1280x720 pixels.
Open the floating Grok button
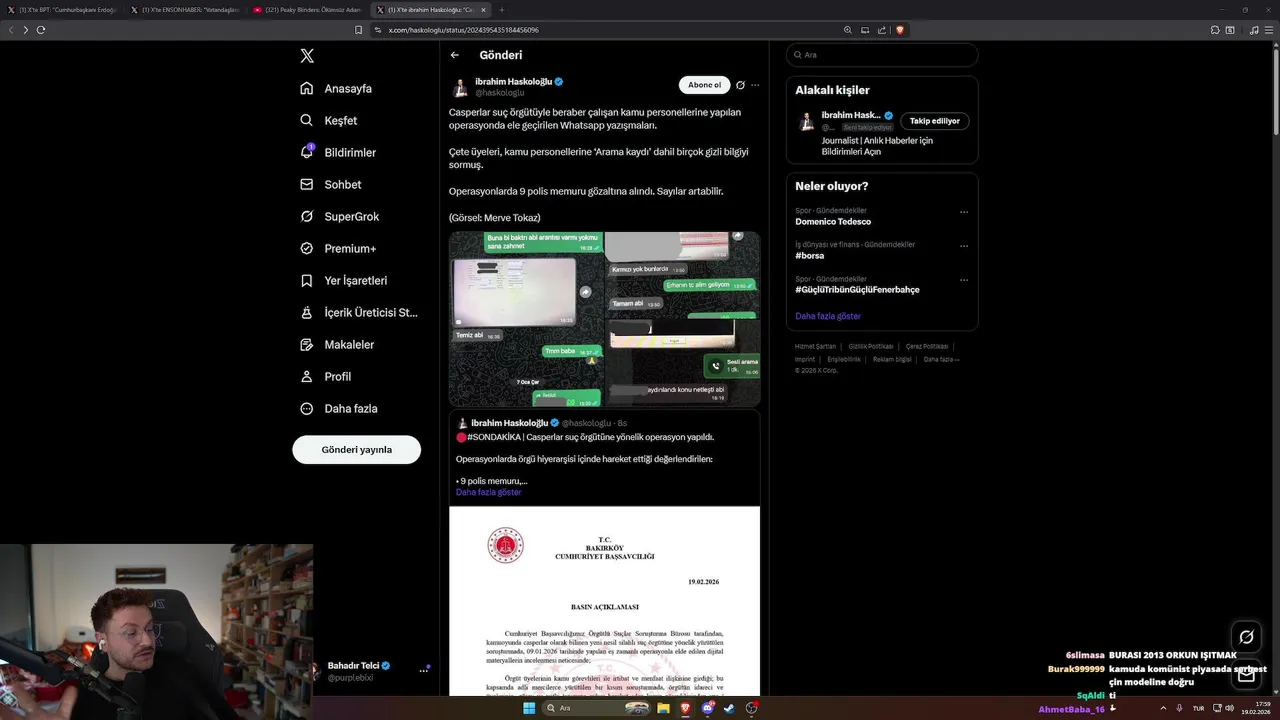tap(1246, 637)
